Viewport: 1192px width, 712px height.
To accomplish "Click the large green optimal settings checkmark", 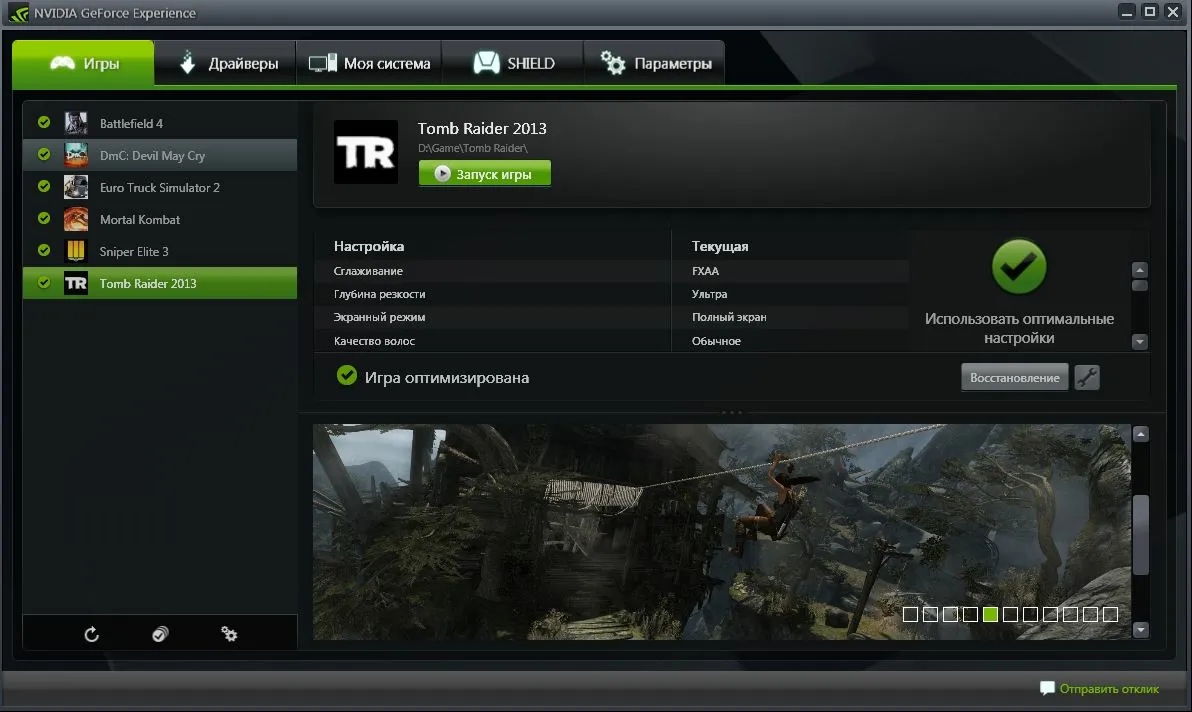I will tap(1019, 267).
